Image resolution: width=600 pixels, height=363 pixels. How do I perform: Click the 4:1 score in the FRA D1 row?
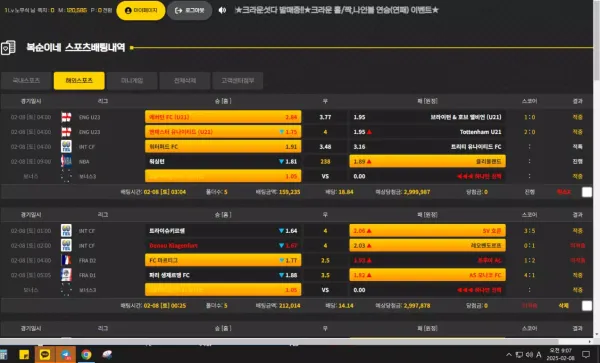point(530,275)
